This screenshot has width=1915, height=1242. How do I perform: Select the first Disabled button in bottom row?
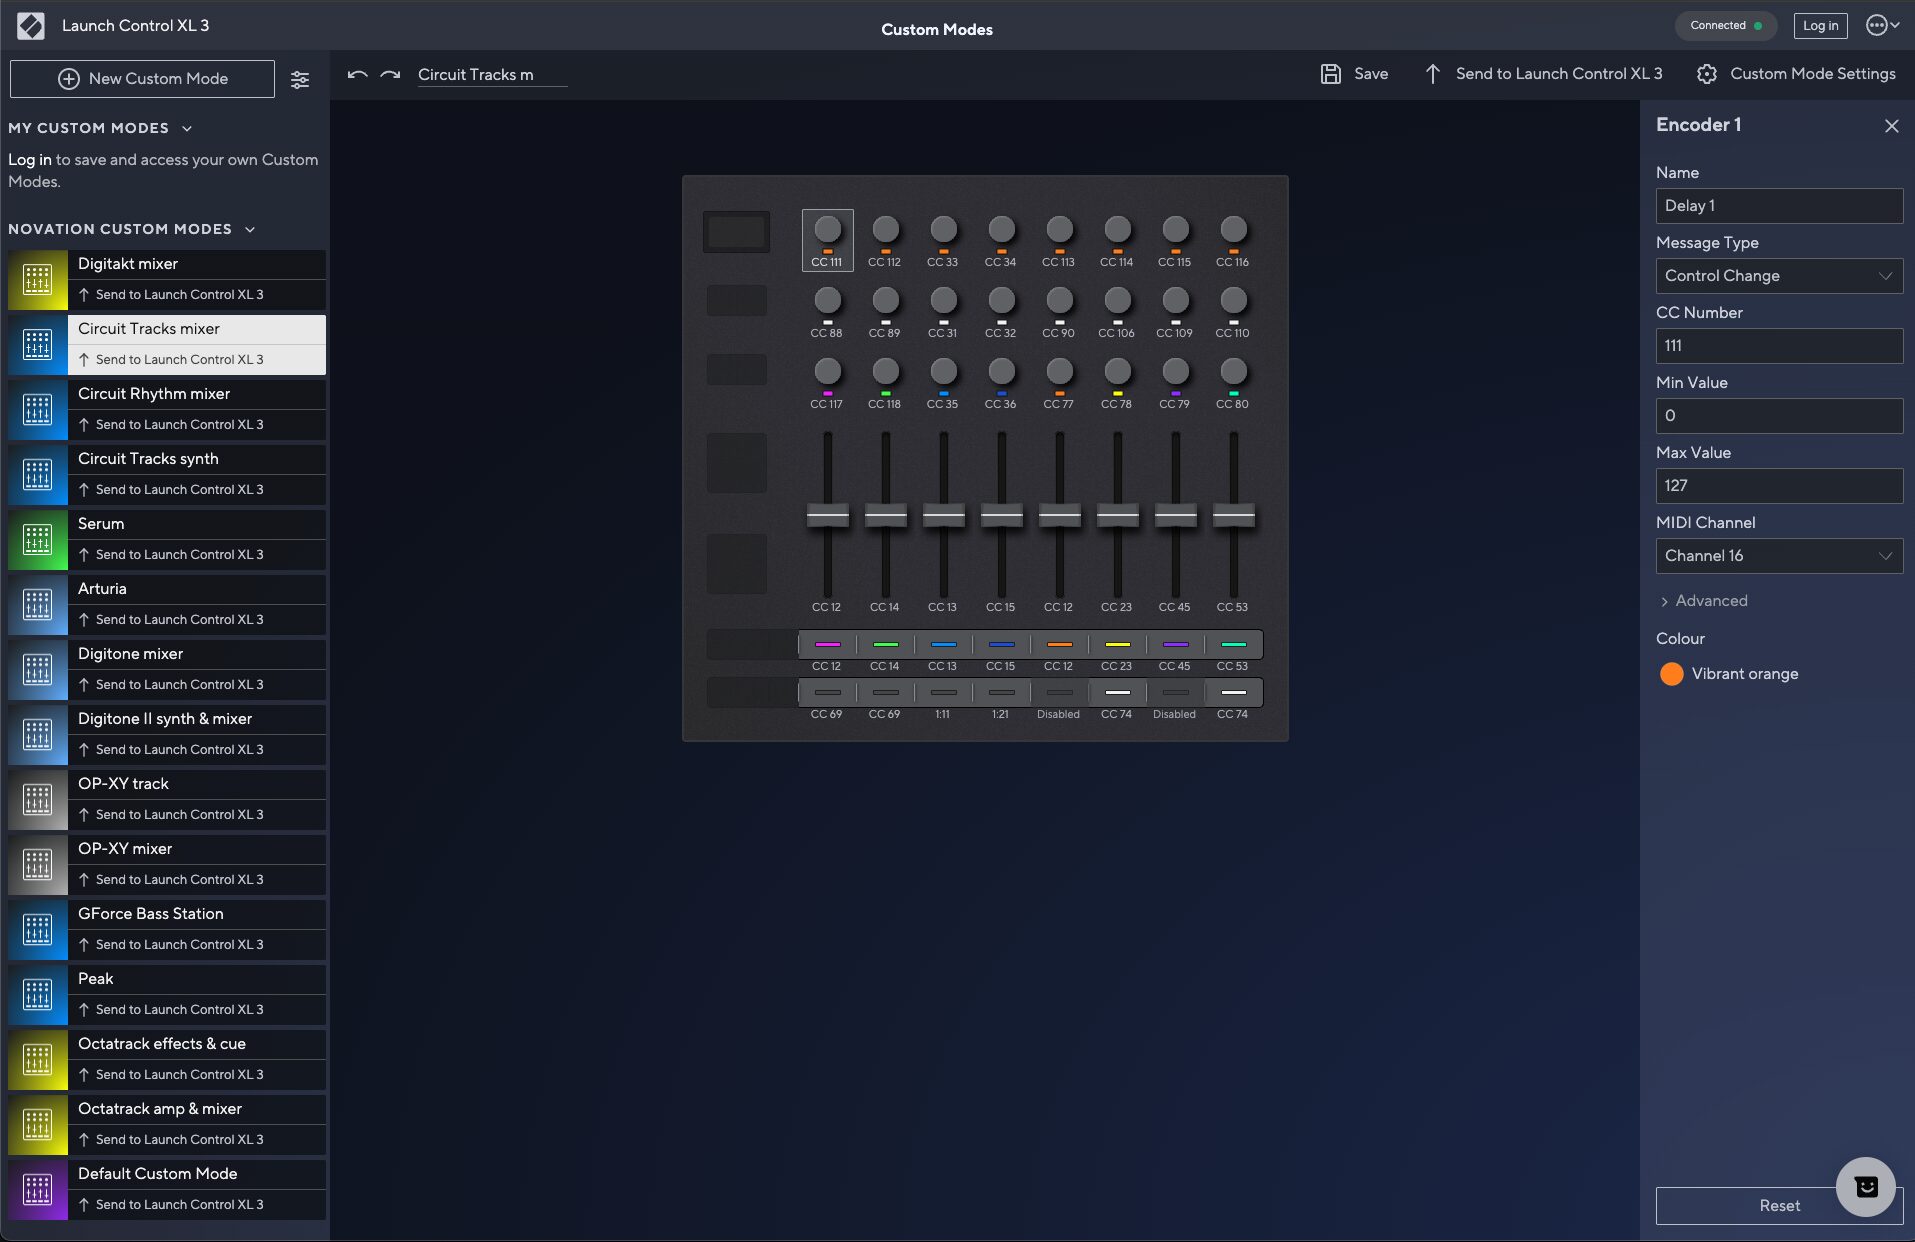[1059, 693]
